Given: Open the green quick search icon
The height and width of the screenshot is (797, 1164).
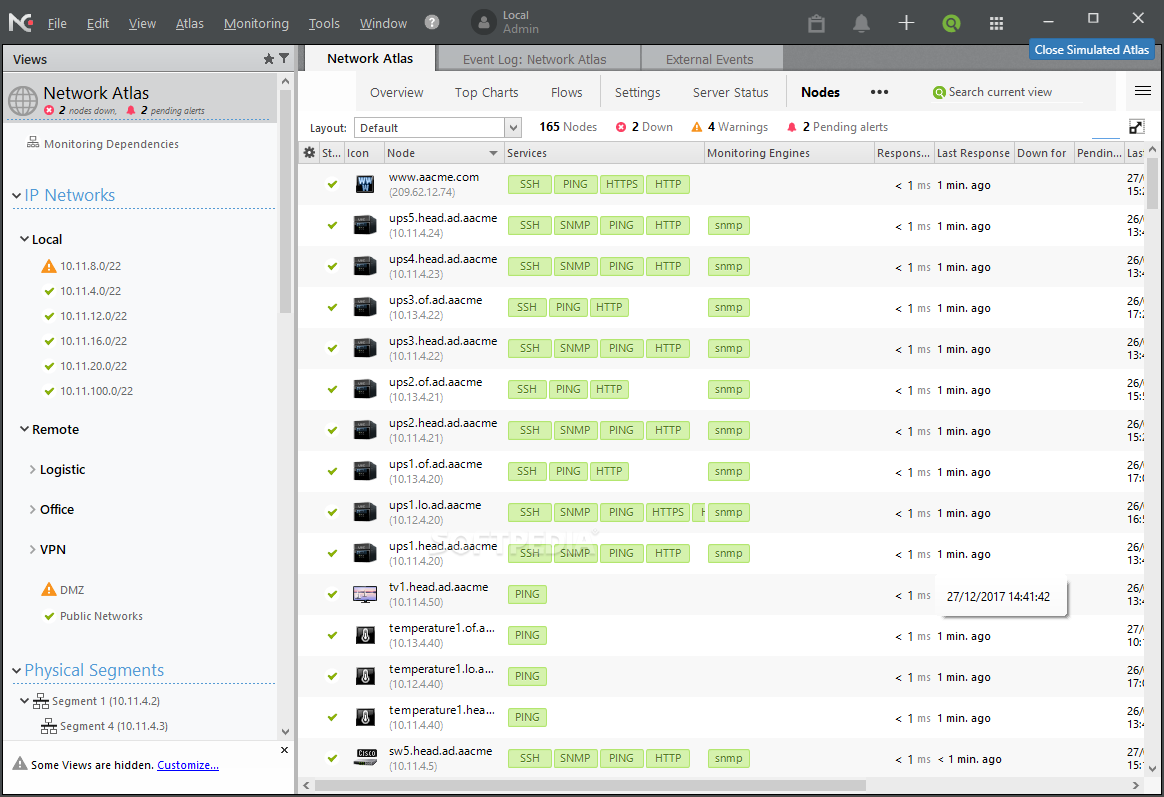Looking at the screenshot, I should 951,23.
